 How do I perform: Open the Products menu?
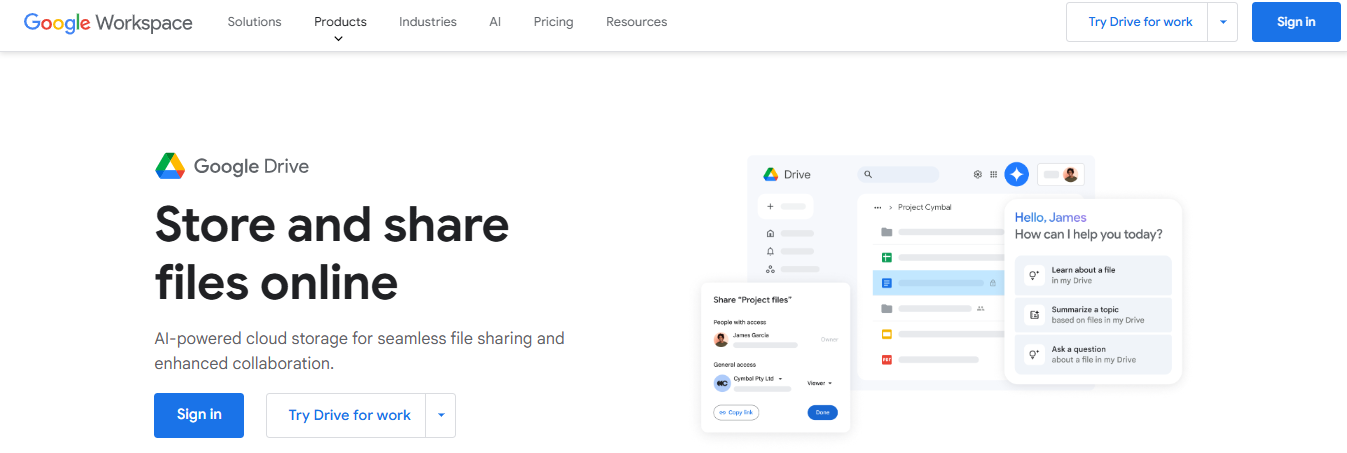click(340, 21)
